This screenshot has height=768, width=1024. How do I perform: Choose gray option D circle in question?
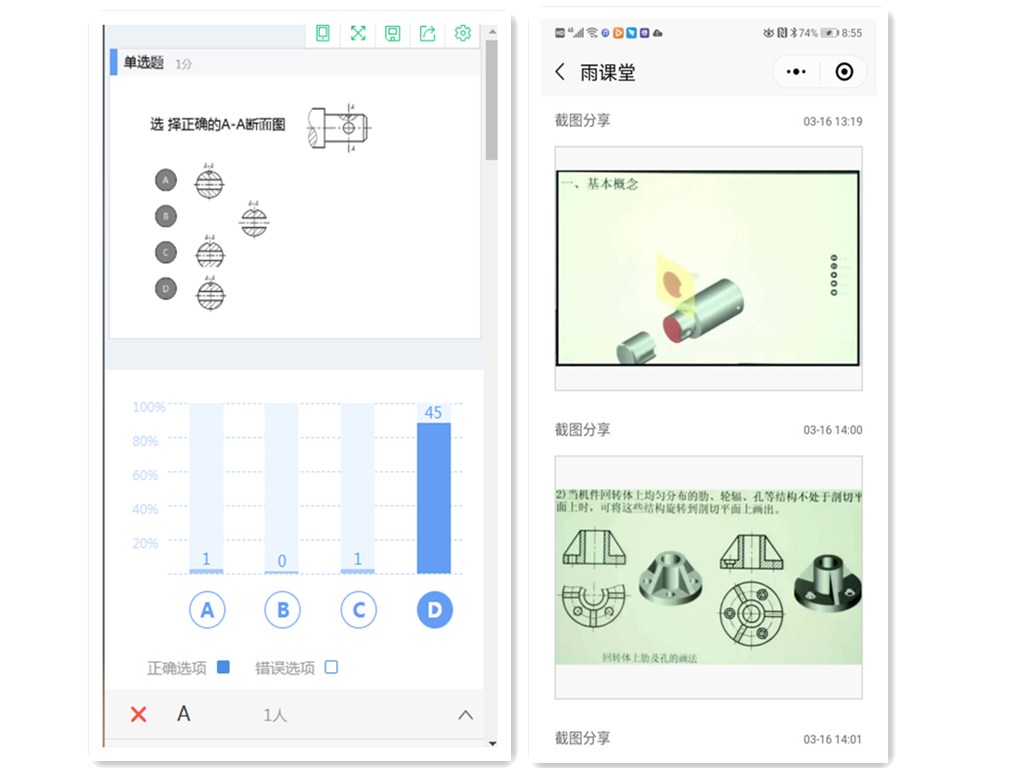coord(166,289)
